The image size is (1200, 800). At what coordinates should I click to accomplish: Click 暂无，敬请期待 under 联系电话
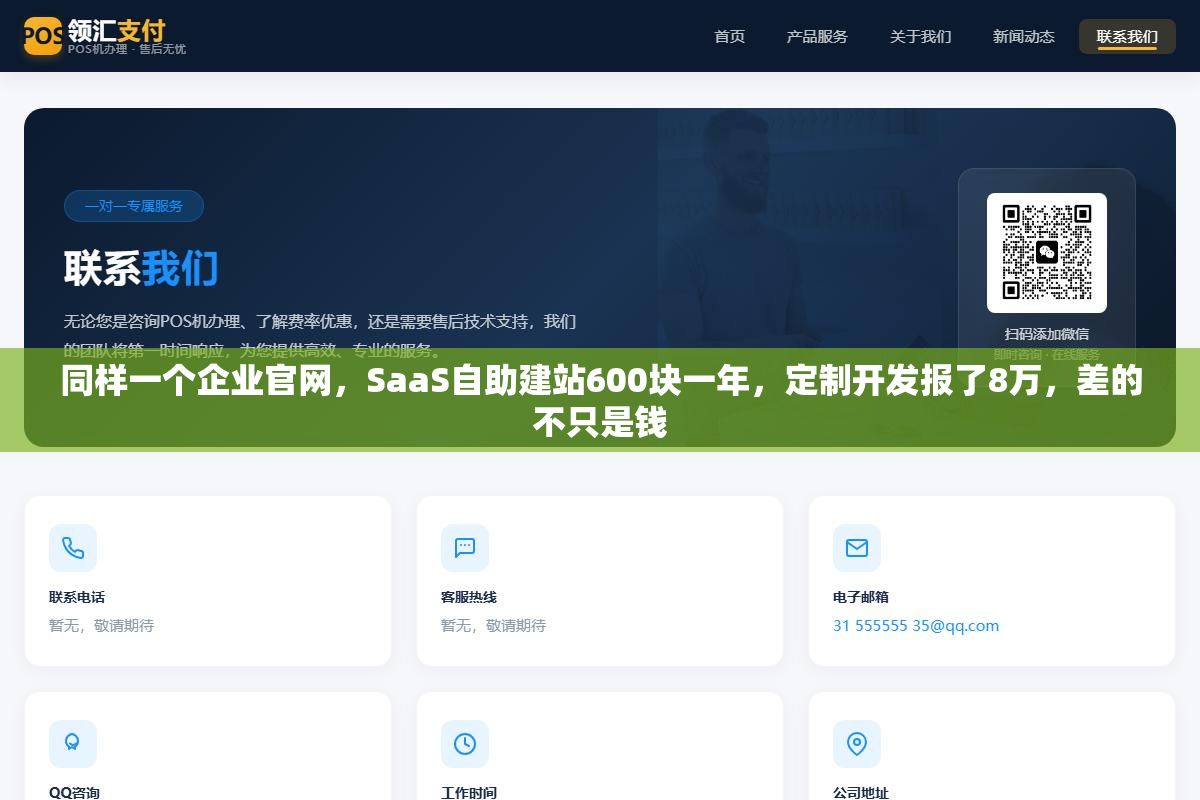pyautogui.click(x=102, y=626)
